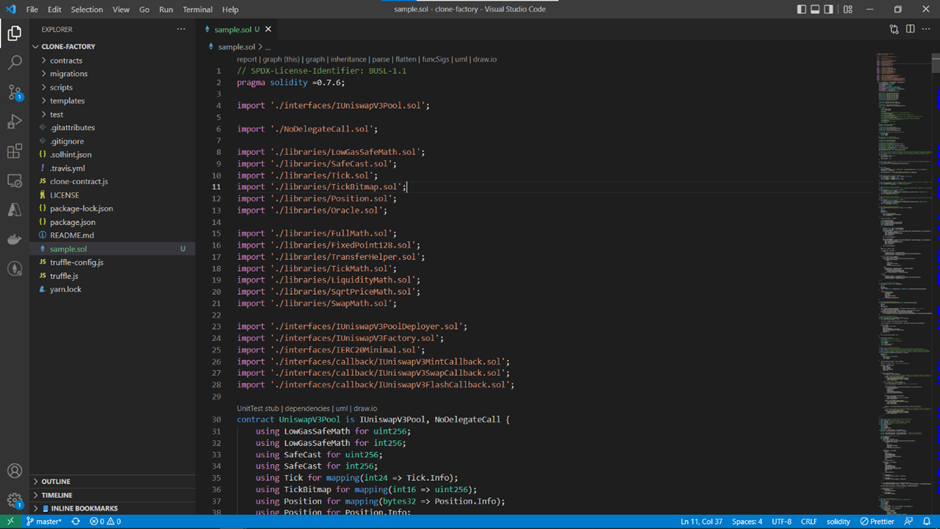Open the Search view

pyautogui.click(x=14, y=62)
